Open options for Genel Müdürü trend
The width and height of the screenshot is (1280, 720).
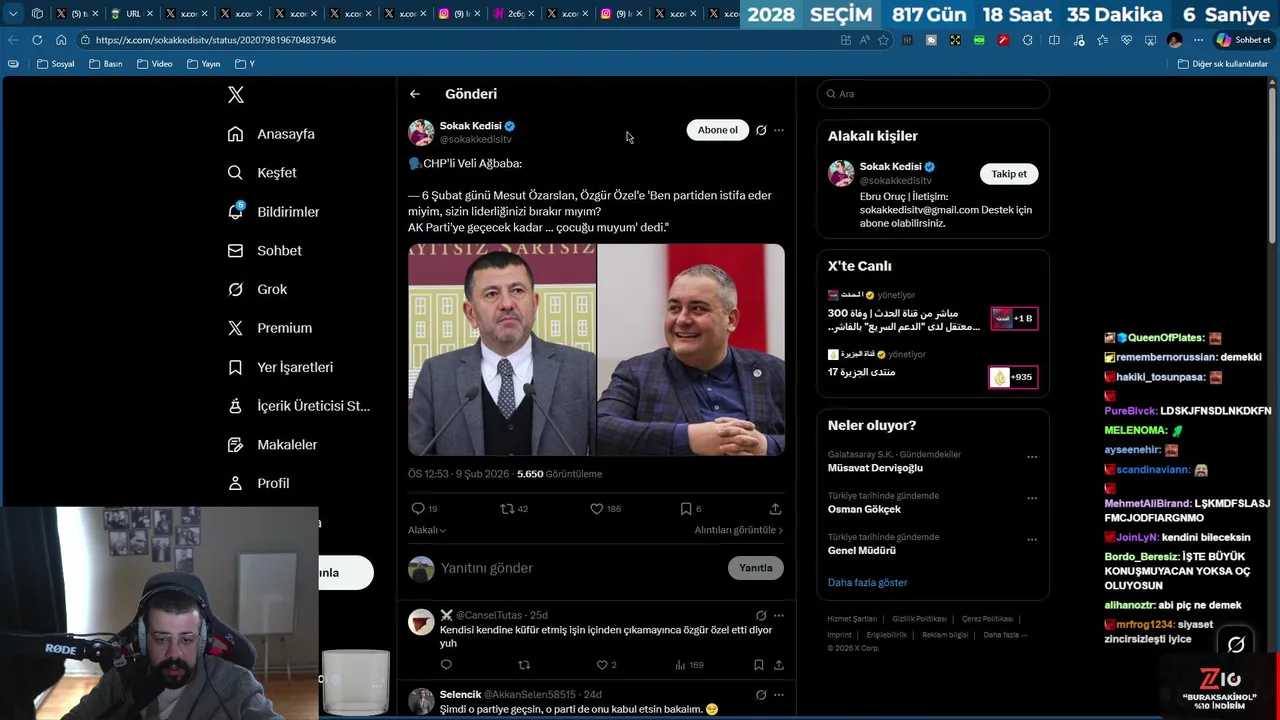coord(1032,539)
